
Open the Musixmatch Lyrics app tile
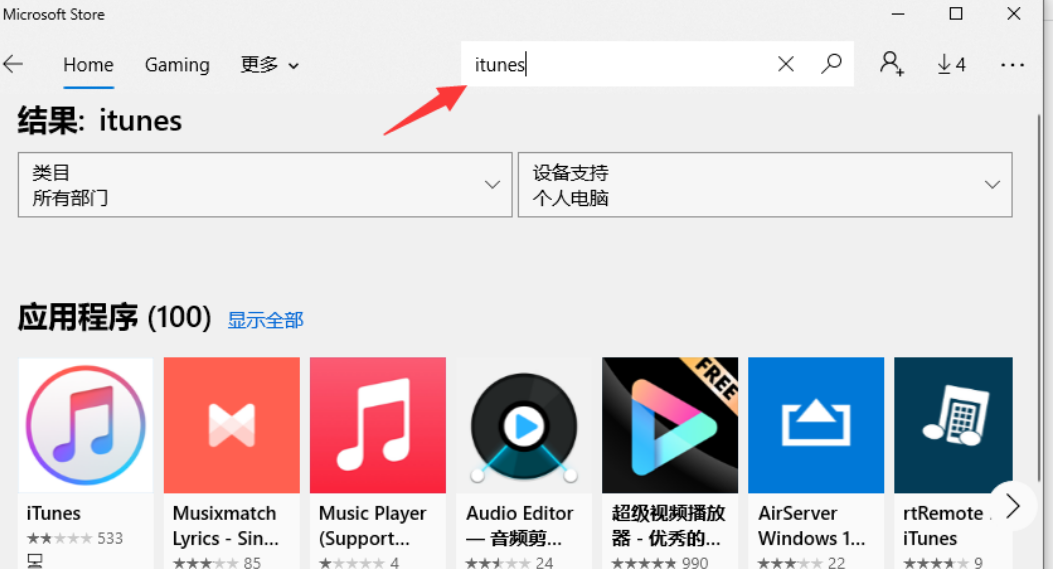231,425
